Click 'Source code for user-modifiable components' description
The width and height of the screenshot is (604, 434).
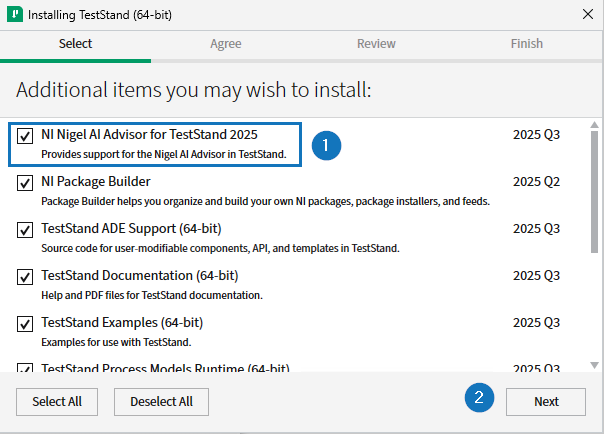pyautogui.click(x=220, y=248)
